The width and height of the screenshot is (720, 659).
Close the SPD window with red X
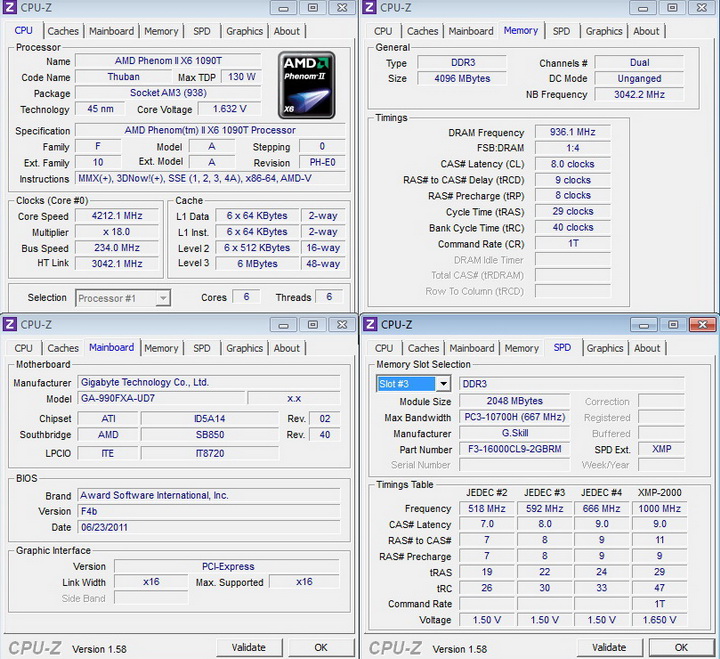click(x=702, y=325)
